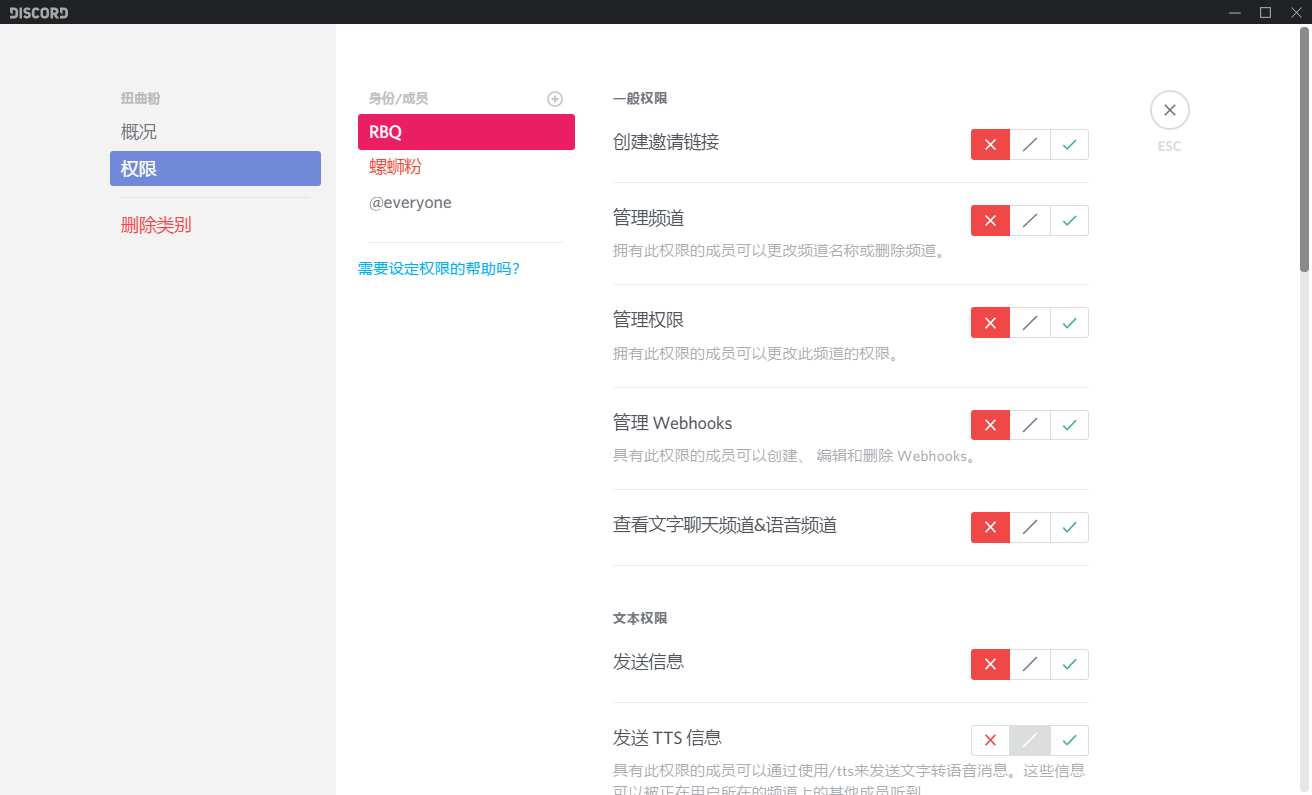Click the 扭曲粉 category heading

(140, 99)
